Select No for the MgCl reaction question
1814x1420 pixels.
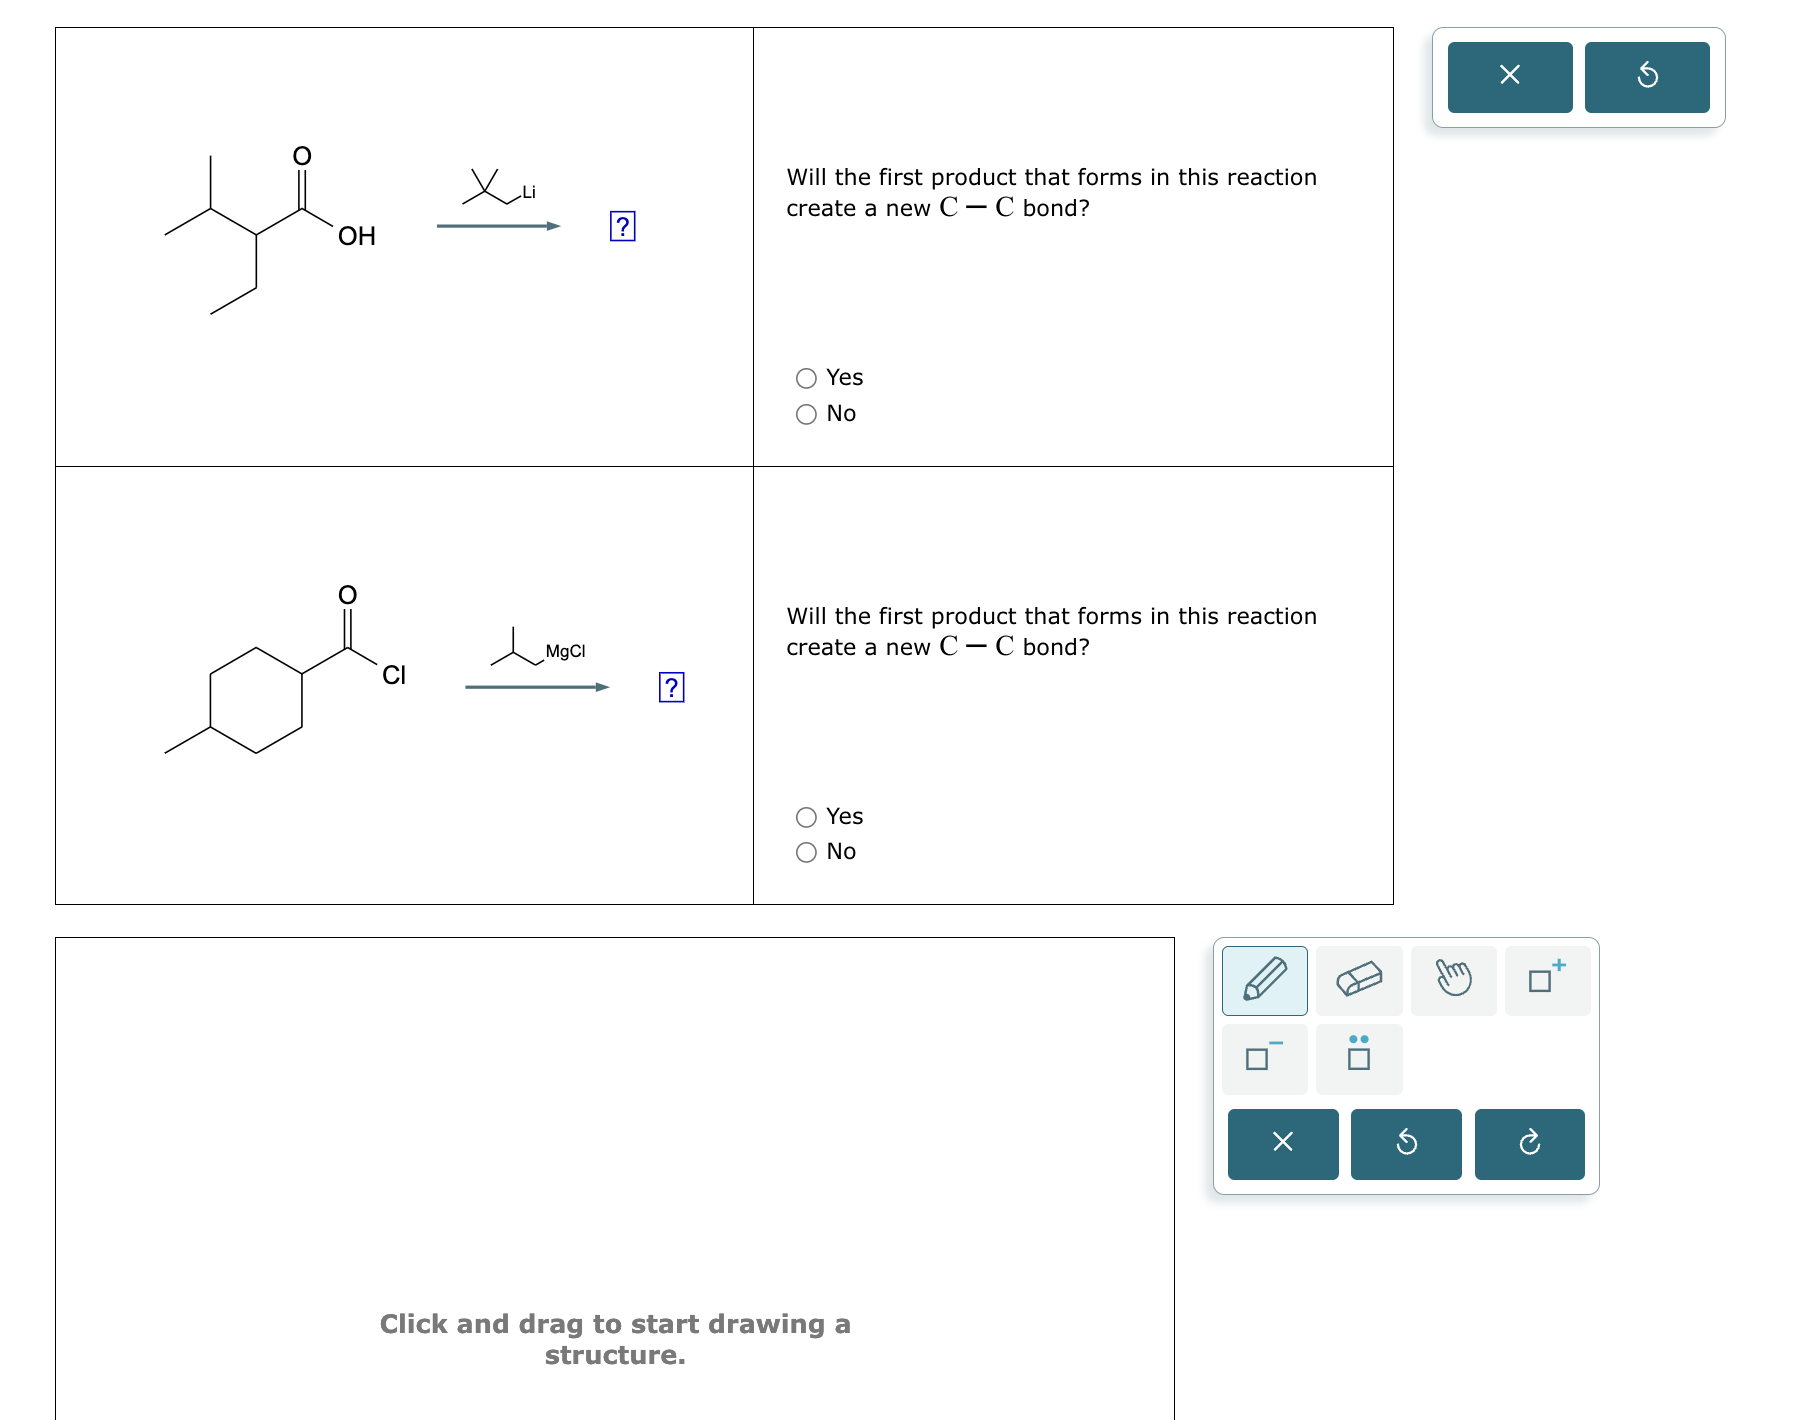pyautogui.click(x=805, y=852)
